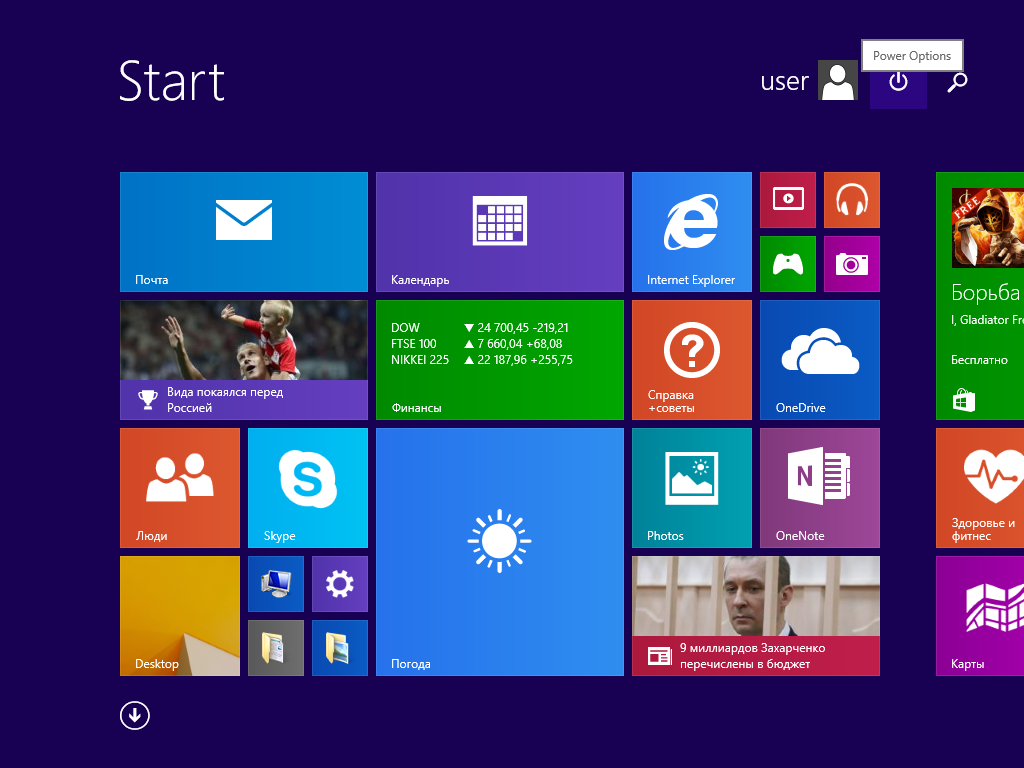Open the This PC computer tile
Screen dimensions: 1024x768
coord(276,584)
